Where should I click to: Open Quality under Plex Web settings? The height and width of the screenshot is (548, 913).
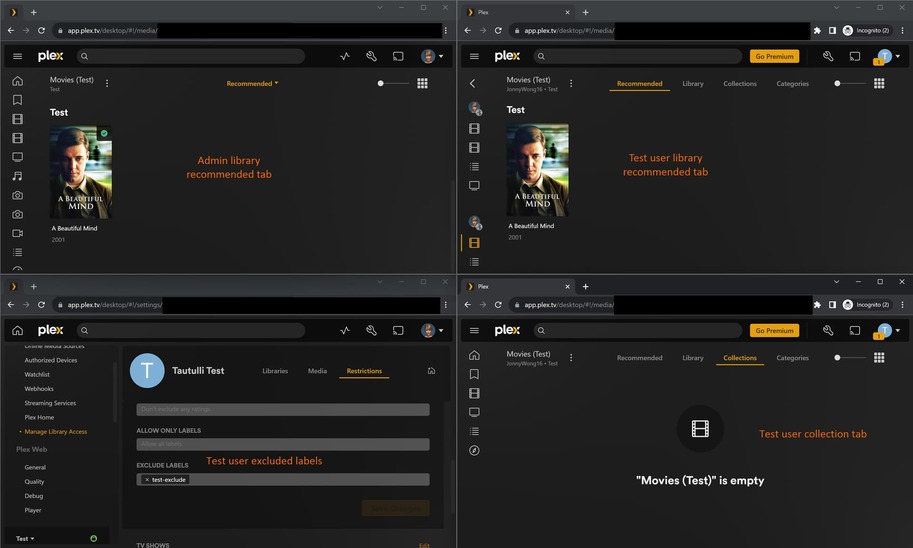tap(34, 482)
